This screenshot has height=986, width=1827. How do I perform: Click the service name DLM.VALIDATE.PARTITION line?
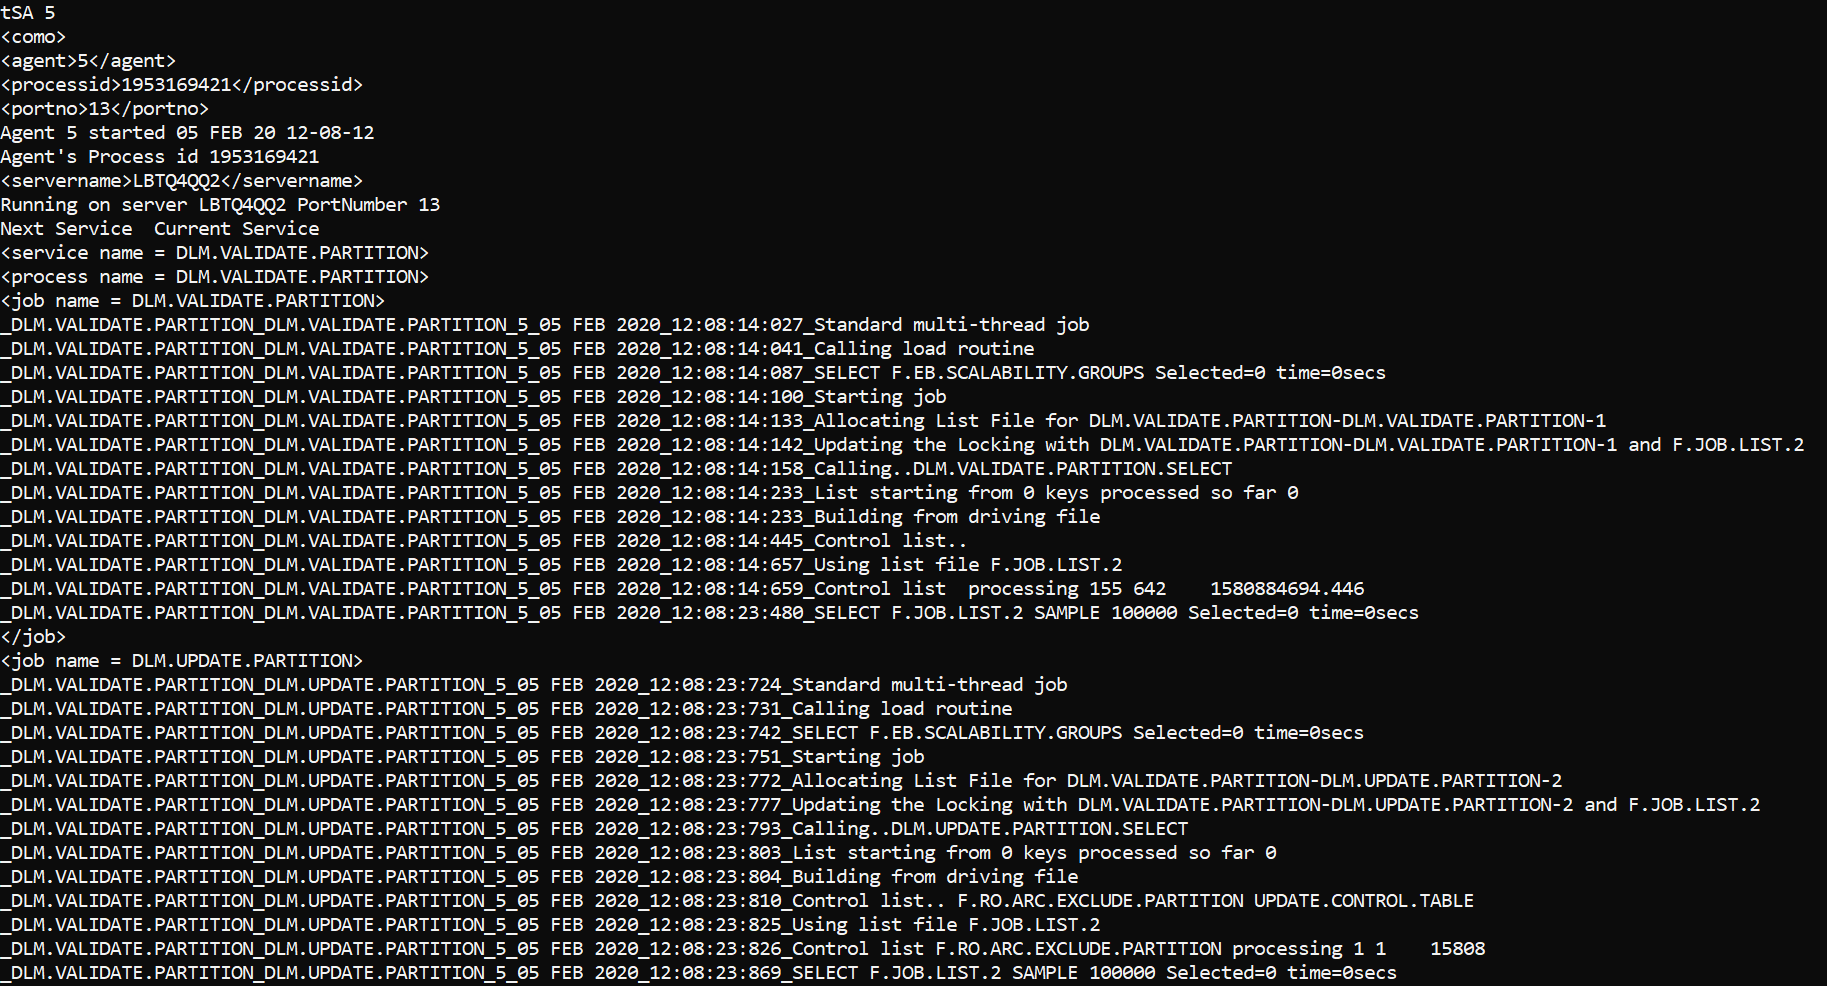(214, 253)
